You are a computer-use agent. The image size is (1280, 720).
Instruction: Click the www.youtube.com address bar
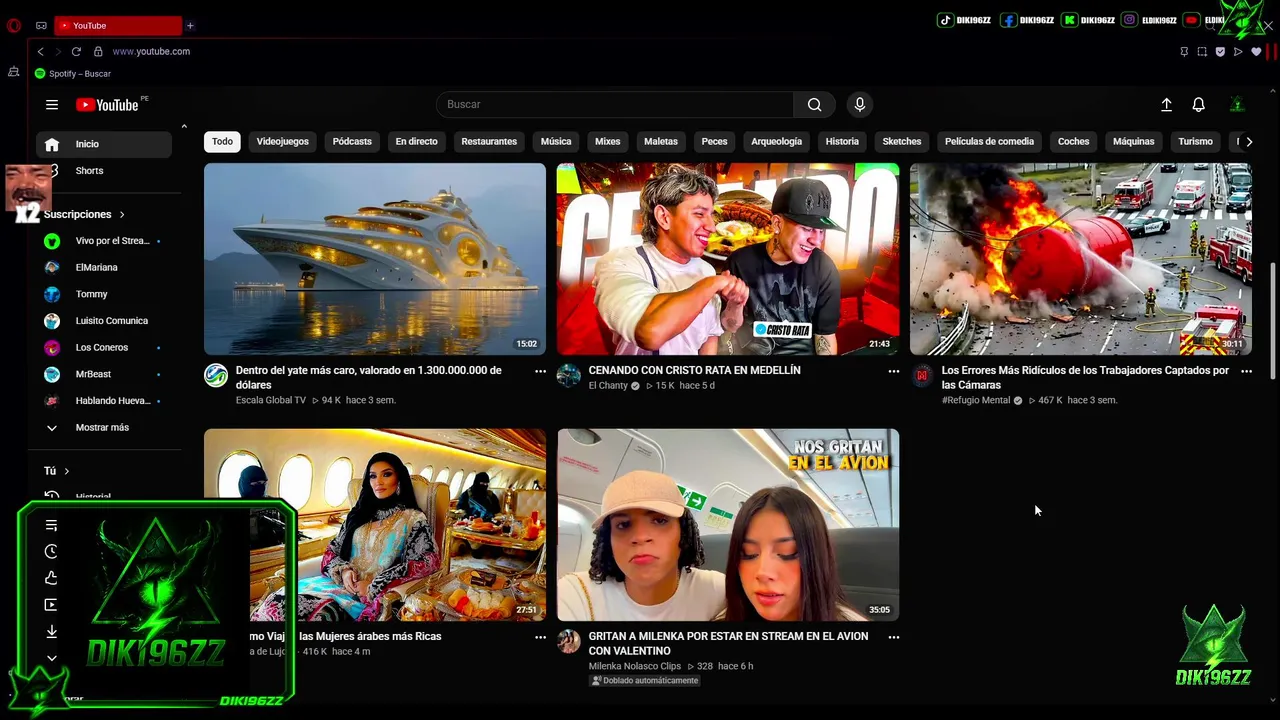click(151, 51)
